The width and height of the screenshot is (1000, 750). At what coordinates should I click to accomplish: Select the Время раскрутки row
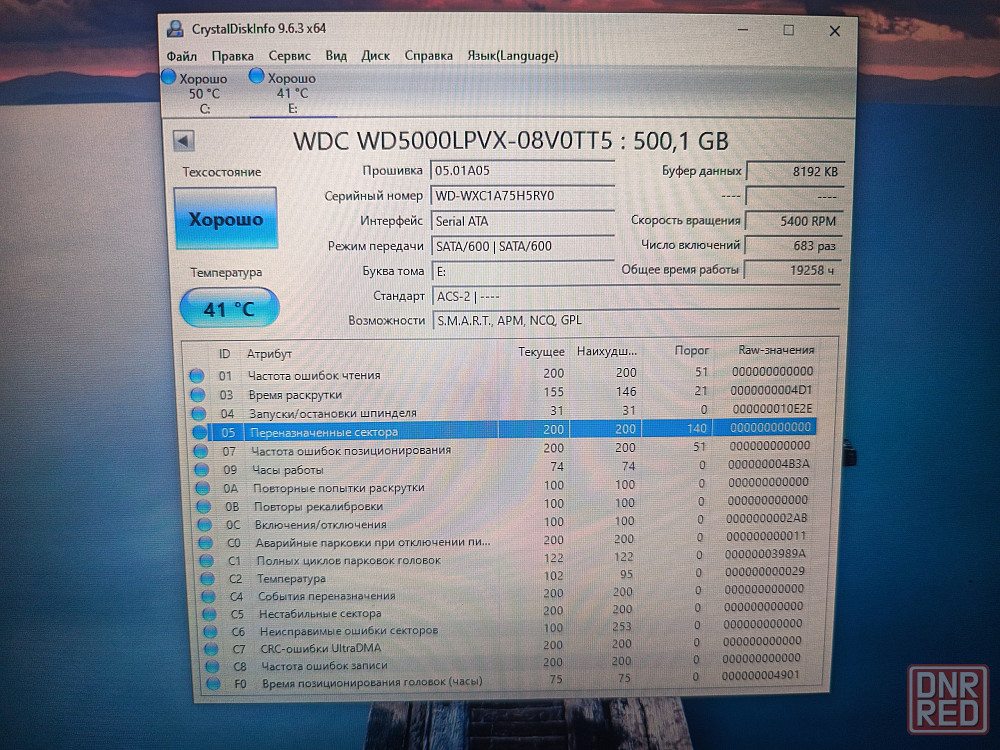[x=503, y=392]
